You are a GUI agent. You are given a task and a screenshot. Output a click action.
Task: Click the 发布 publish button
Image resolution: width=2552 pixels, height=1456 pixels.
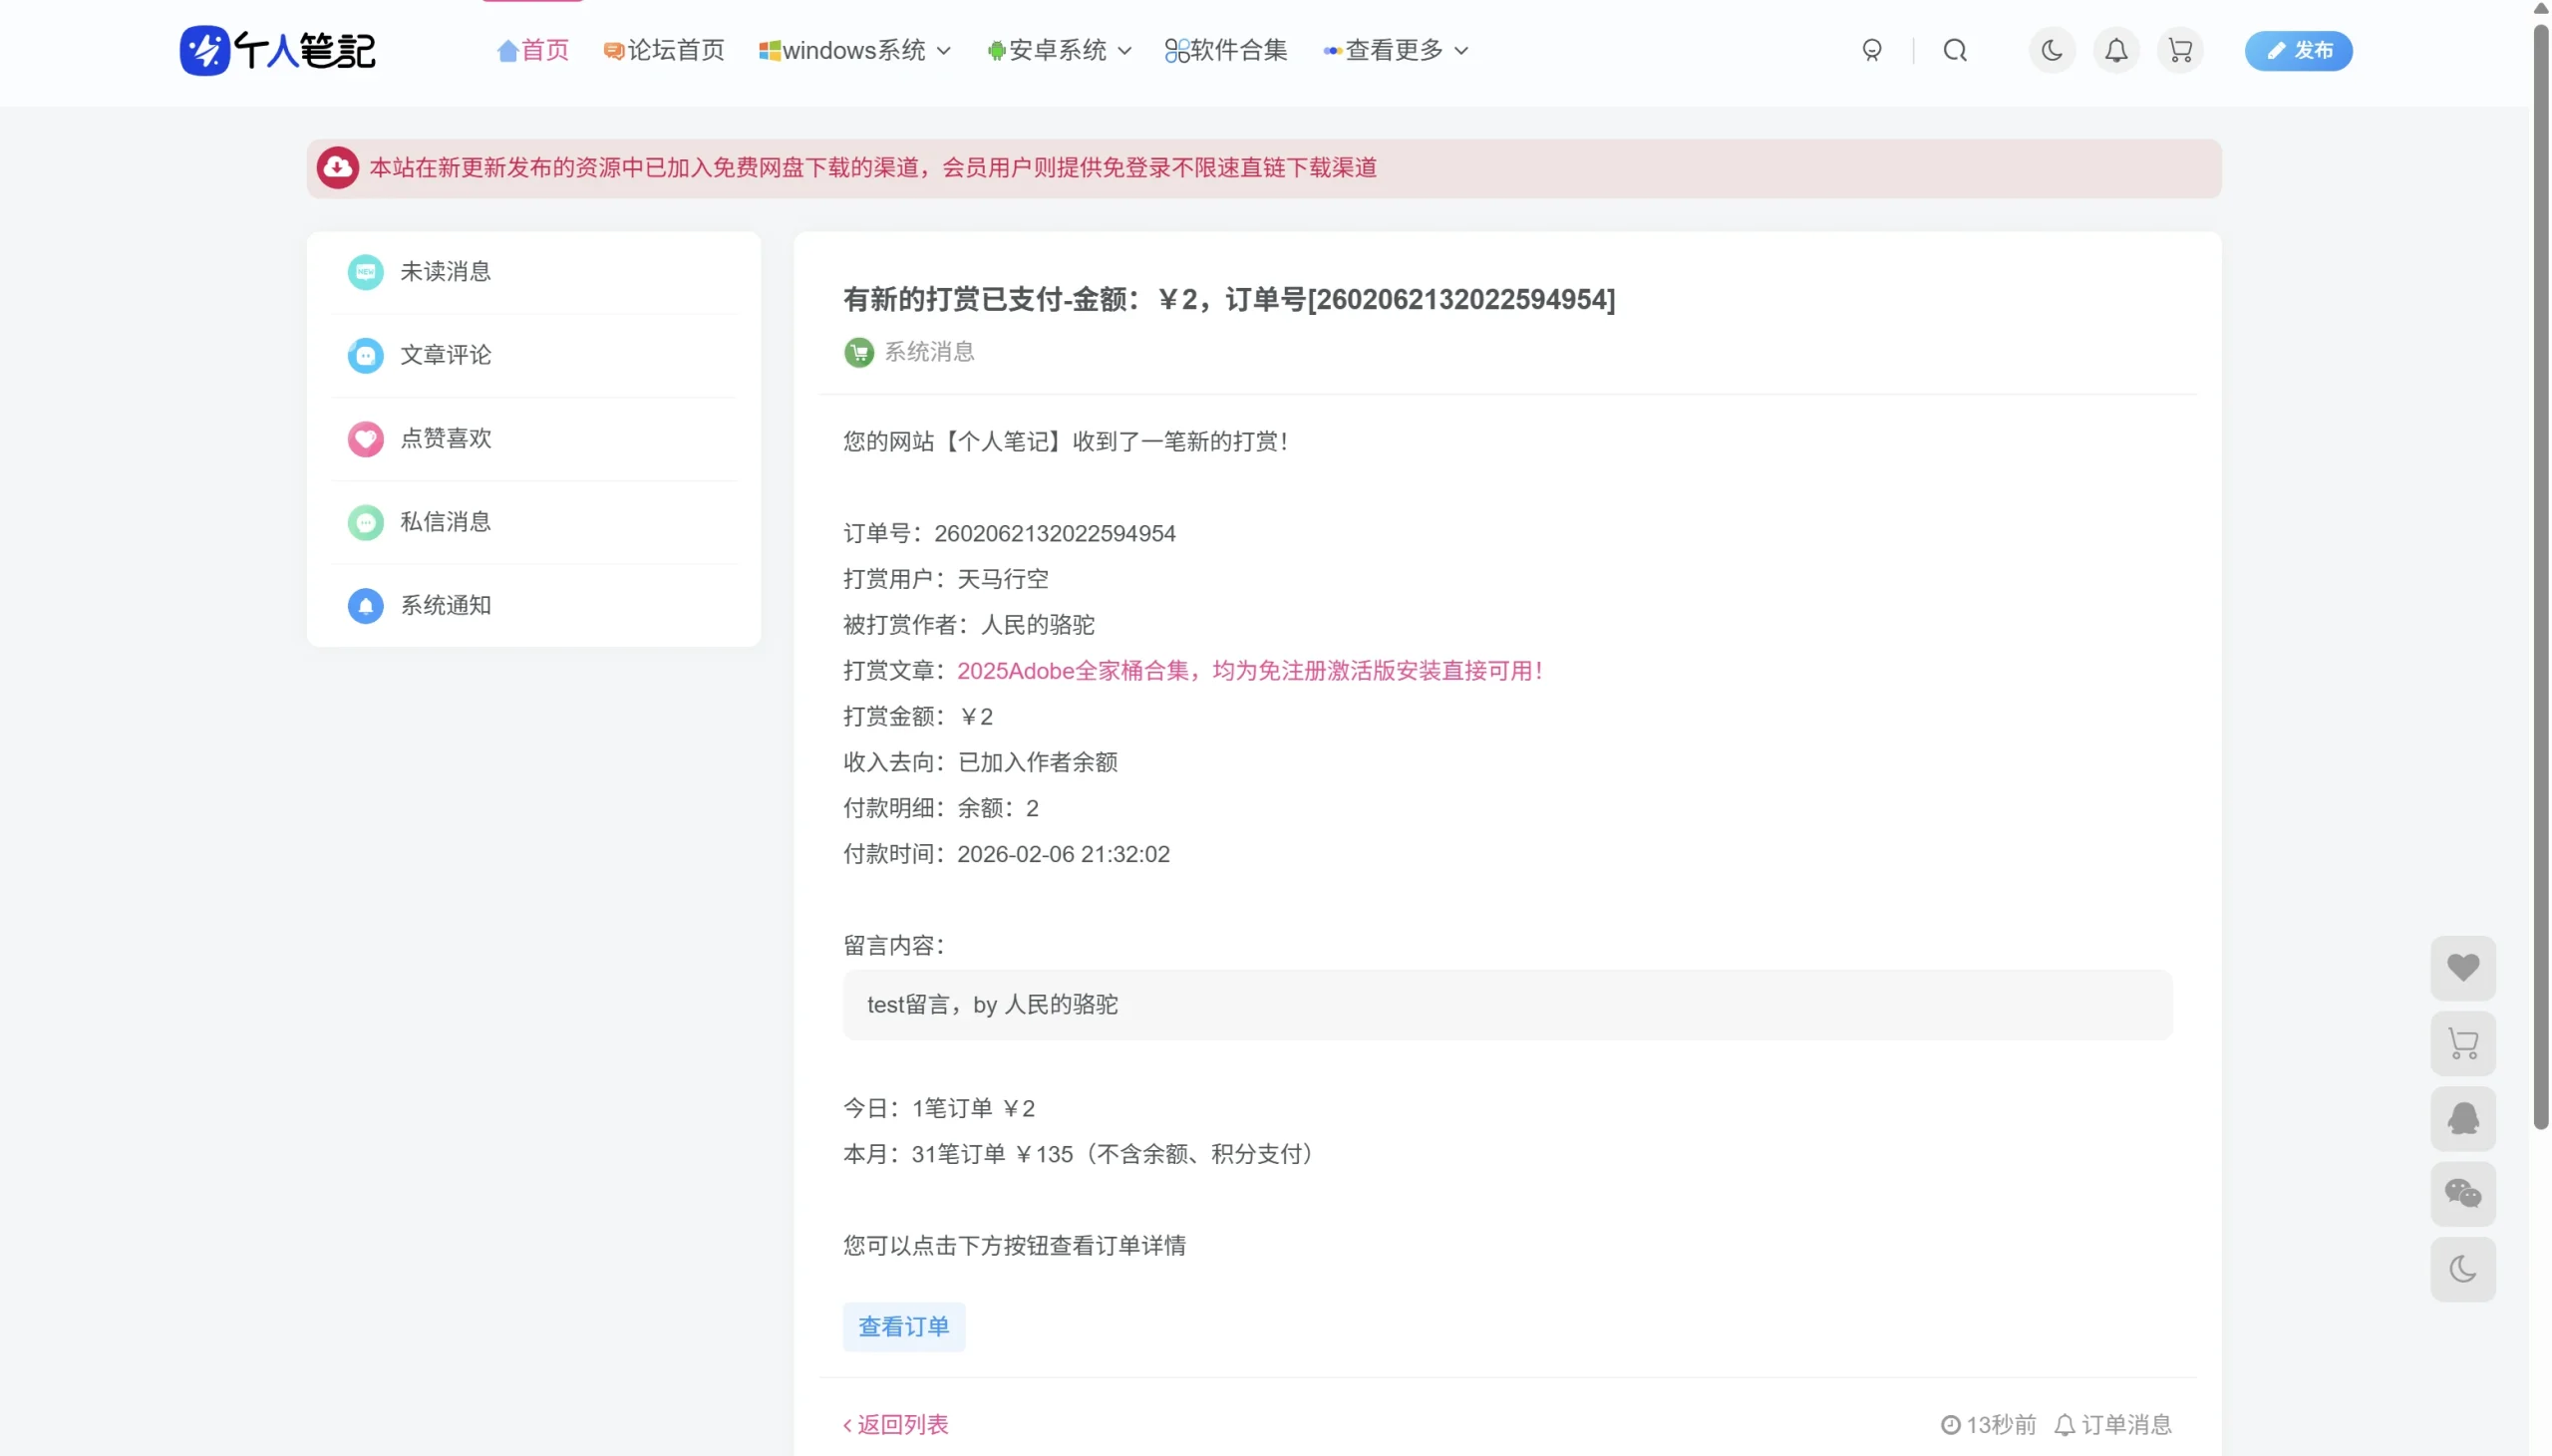(2299, 50)
